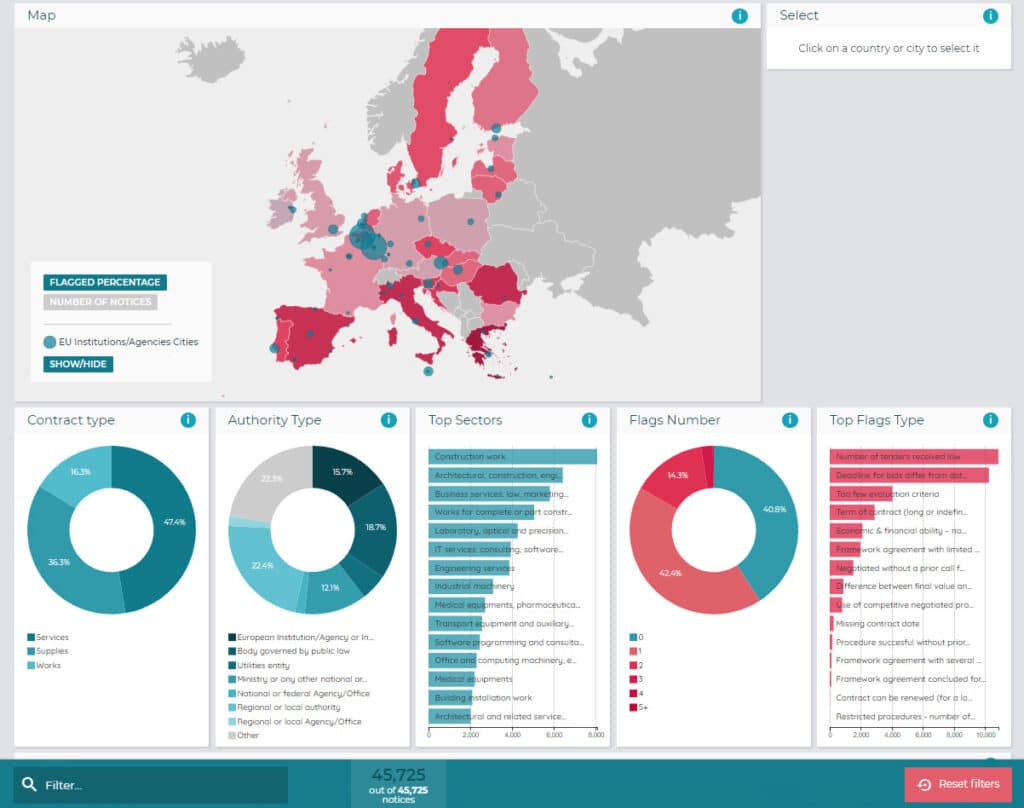
Task: Open the Authority Type info icon
Action: pyautogui.click(x=389, y=420)
